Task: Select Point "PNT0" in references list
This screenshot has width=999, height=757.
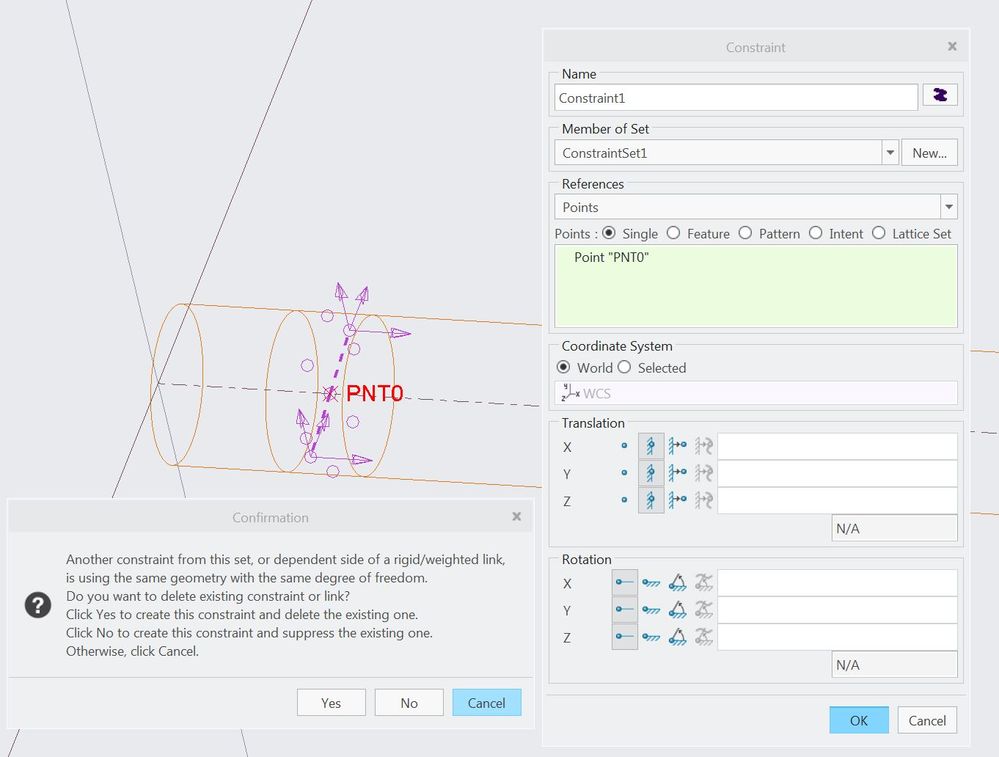Action: 619,258
